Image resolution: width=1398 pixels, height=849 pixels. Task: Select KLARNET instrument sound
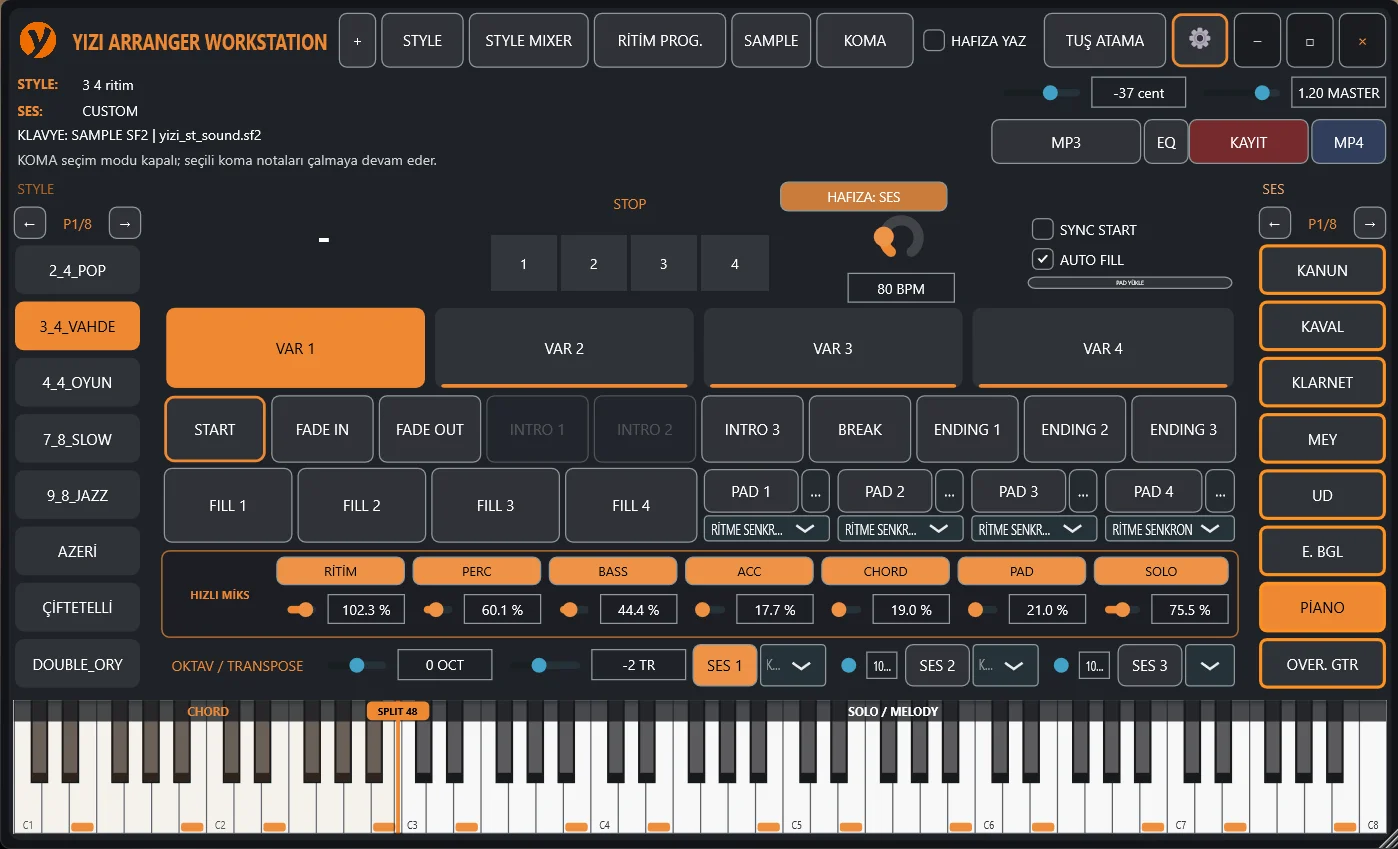point(1322,382)
